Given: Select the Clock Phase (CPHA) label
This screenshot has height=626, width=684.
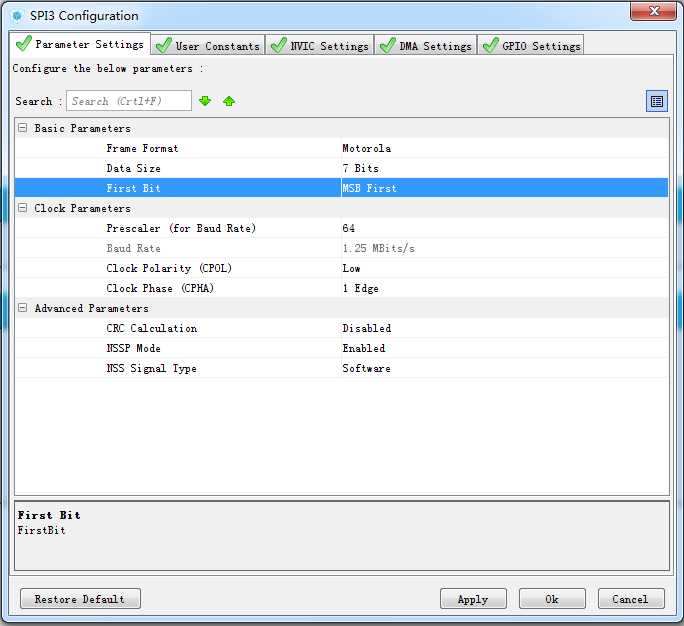Looking at the screenshot, I should point(160,288).
